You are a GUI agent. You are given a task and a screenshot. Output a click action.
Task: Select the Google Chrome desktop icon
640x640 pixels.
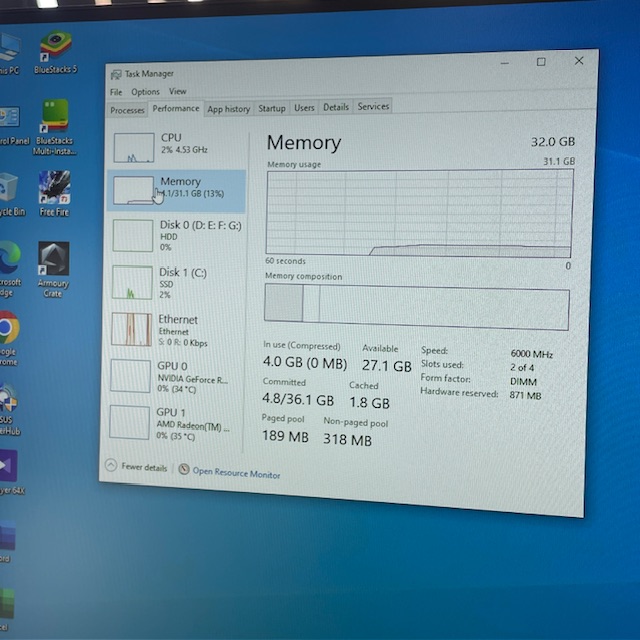point(8,332)
